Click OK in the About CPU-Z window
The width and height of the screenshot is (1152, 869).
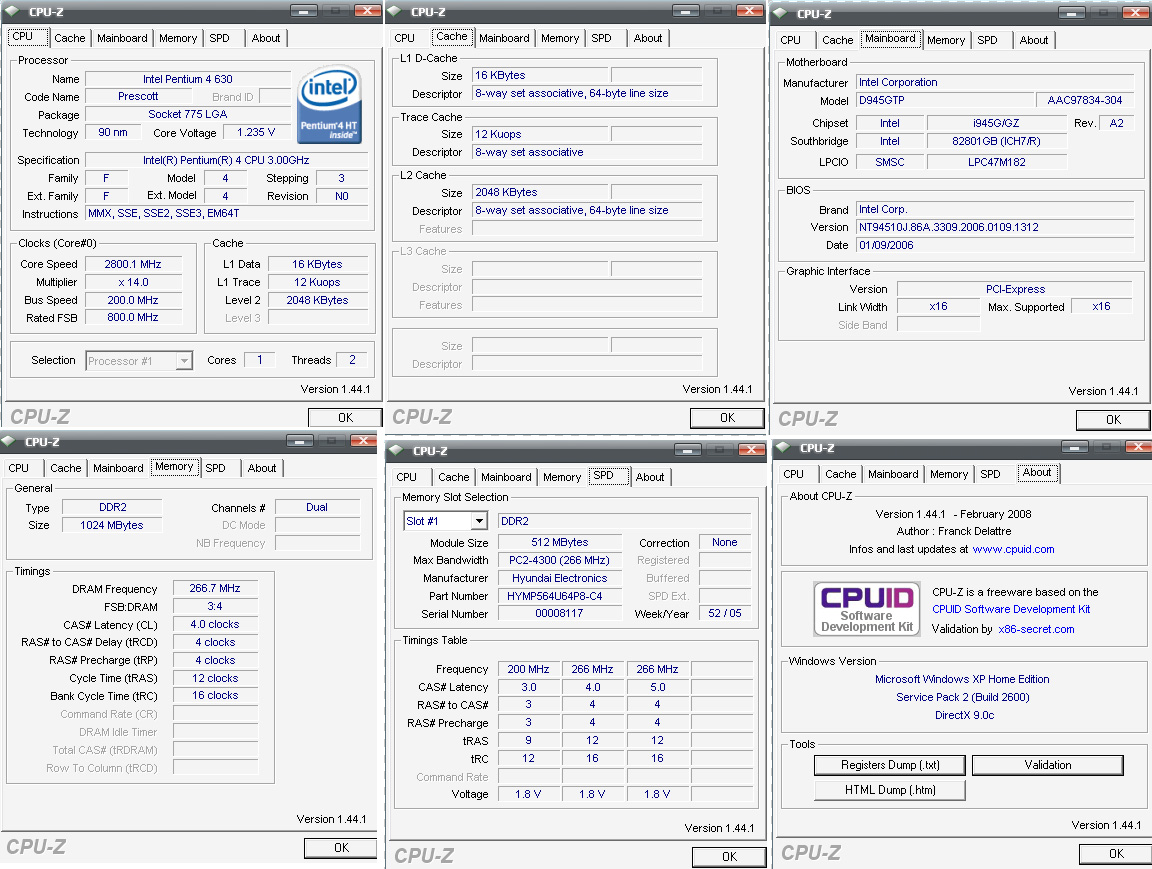[1115, 854]
